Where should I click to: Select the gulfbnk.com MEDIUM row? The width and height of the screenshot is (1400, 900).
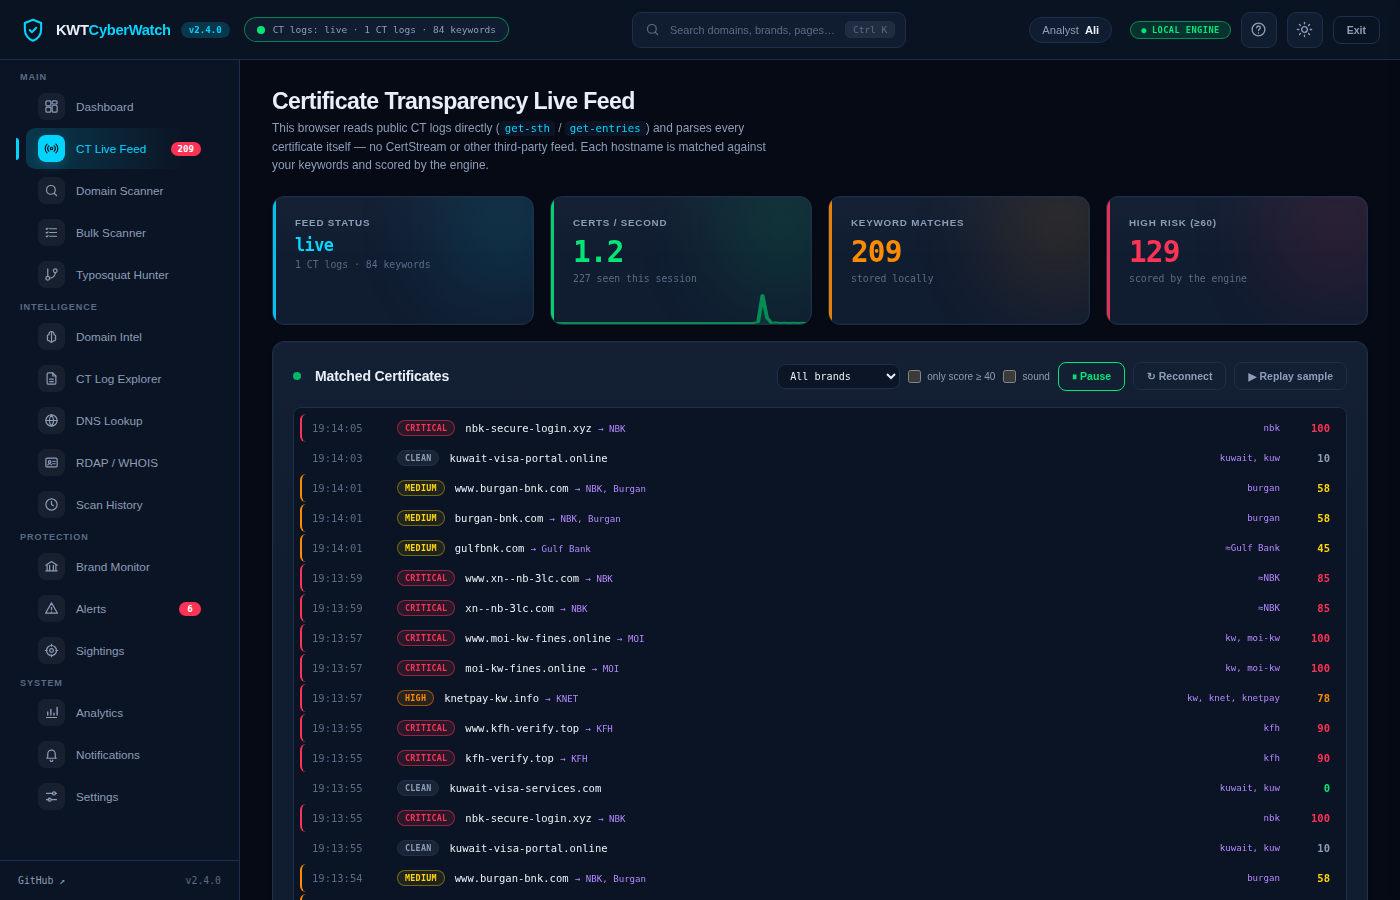point(822,548)
